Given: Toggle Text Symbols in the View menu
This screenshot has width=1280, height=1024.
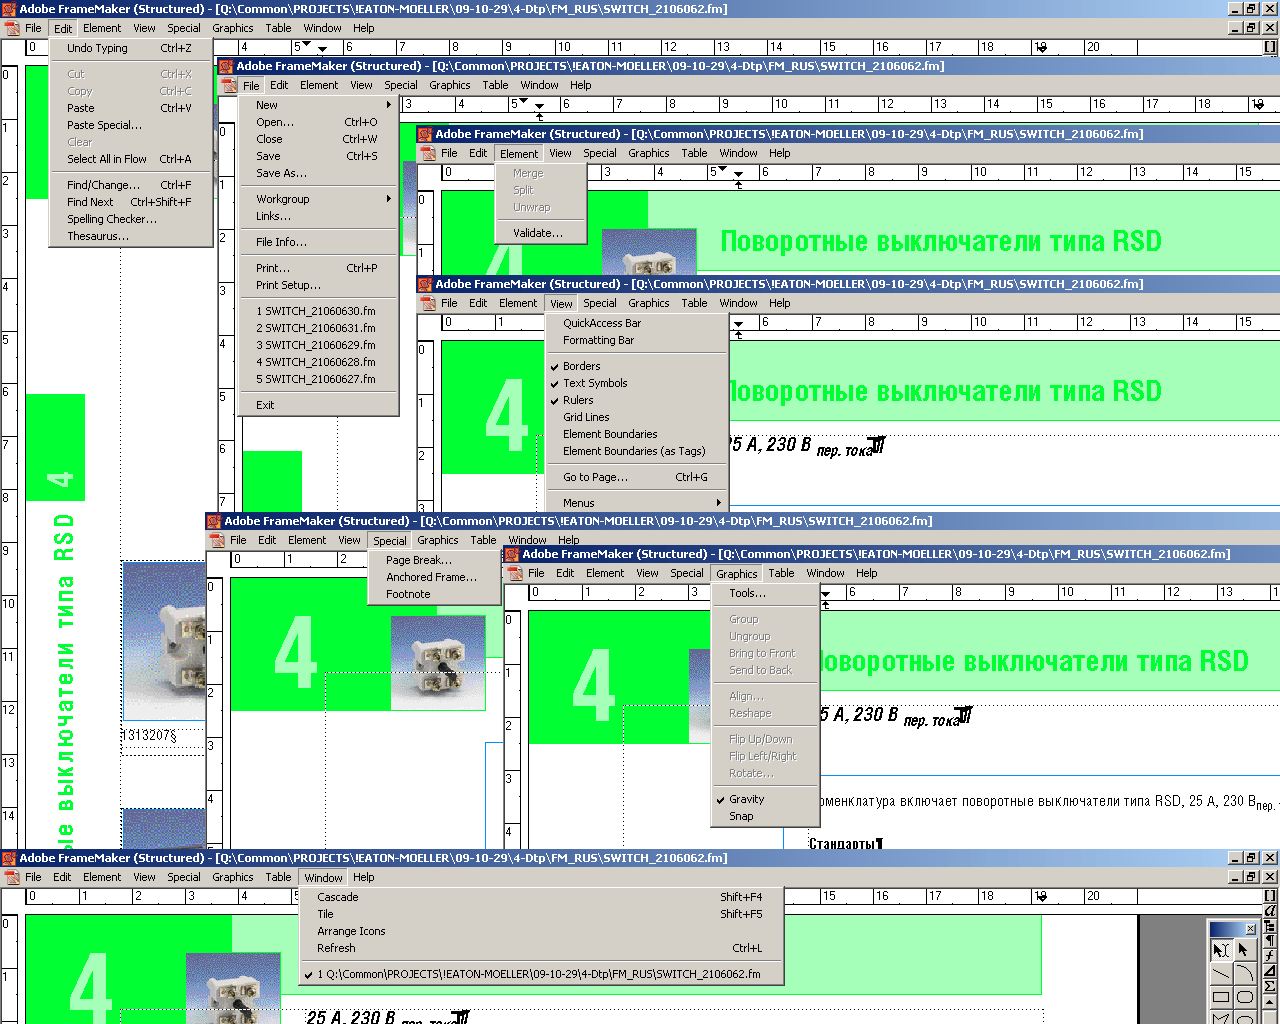Looking at the screenshot, I should [x=636, y=383].
